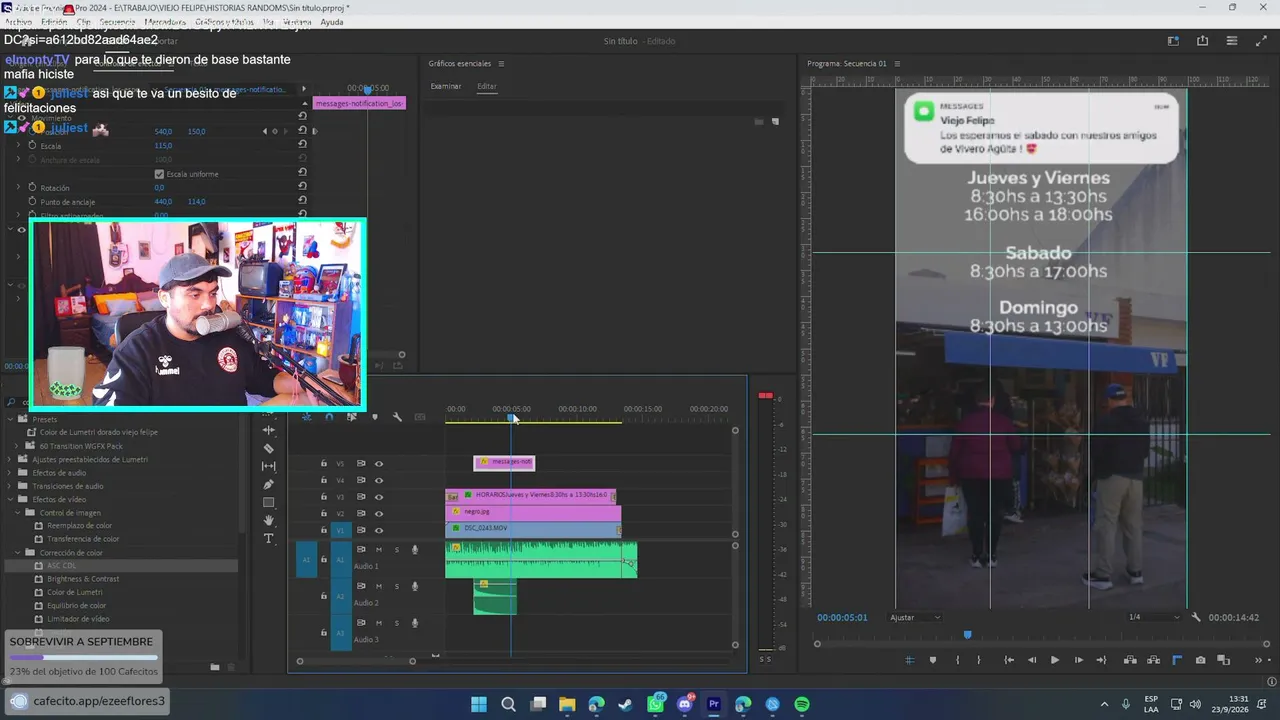The width and height of the screenshot is (1280, 720).
Task: Add a marker in Program monitor
Action: [933, 660]
